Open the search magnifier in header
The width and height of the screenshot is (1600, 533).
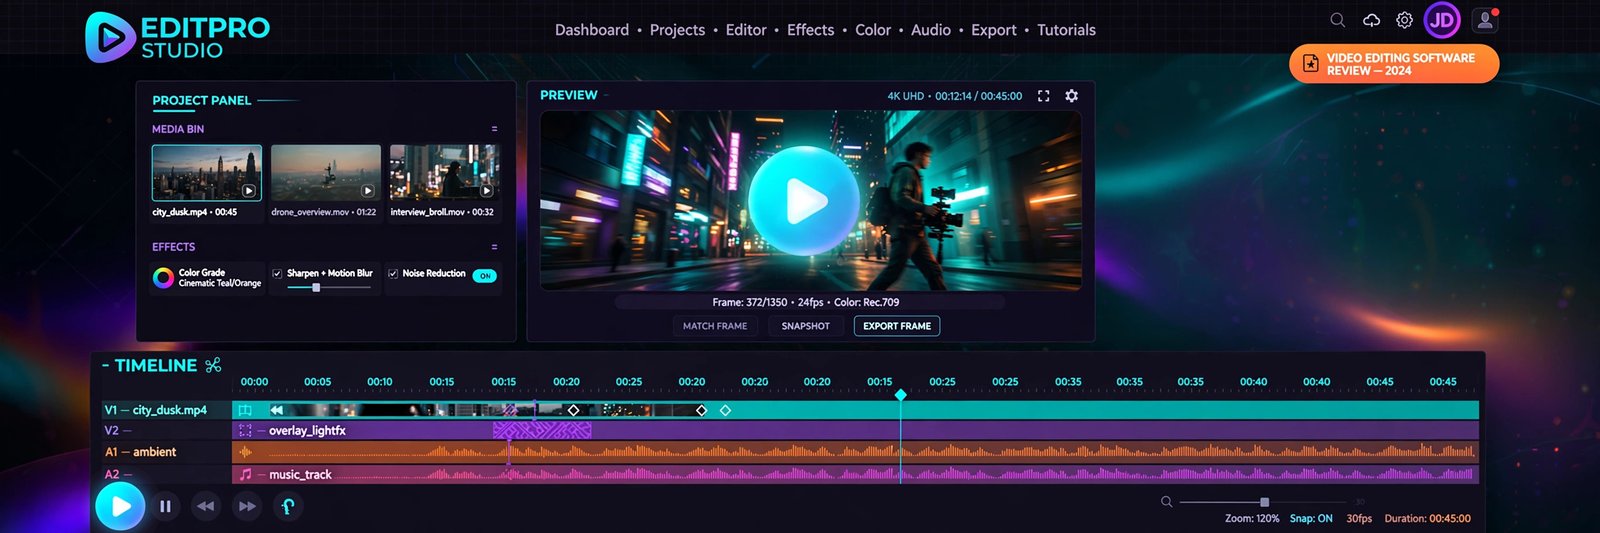point(1337,20)
